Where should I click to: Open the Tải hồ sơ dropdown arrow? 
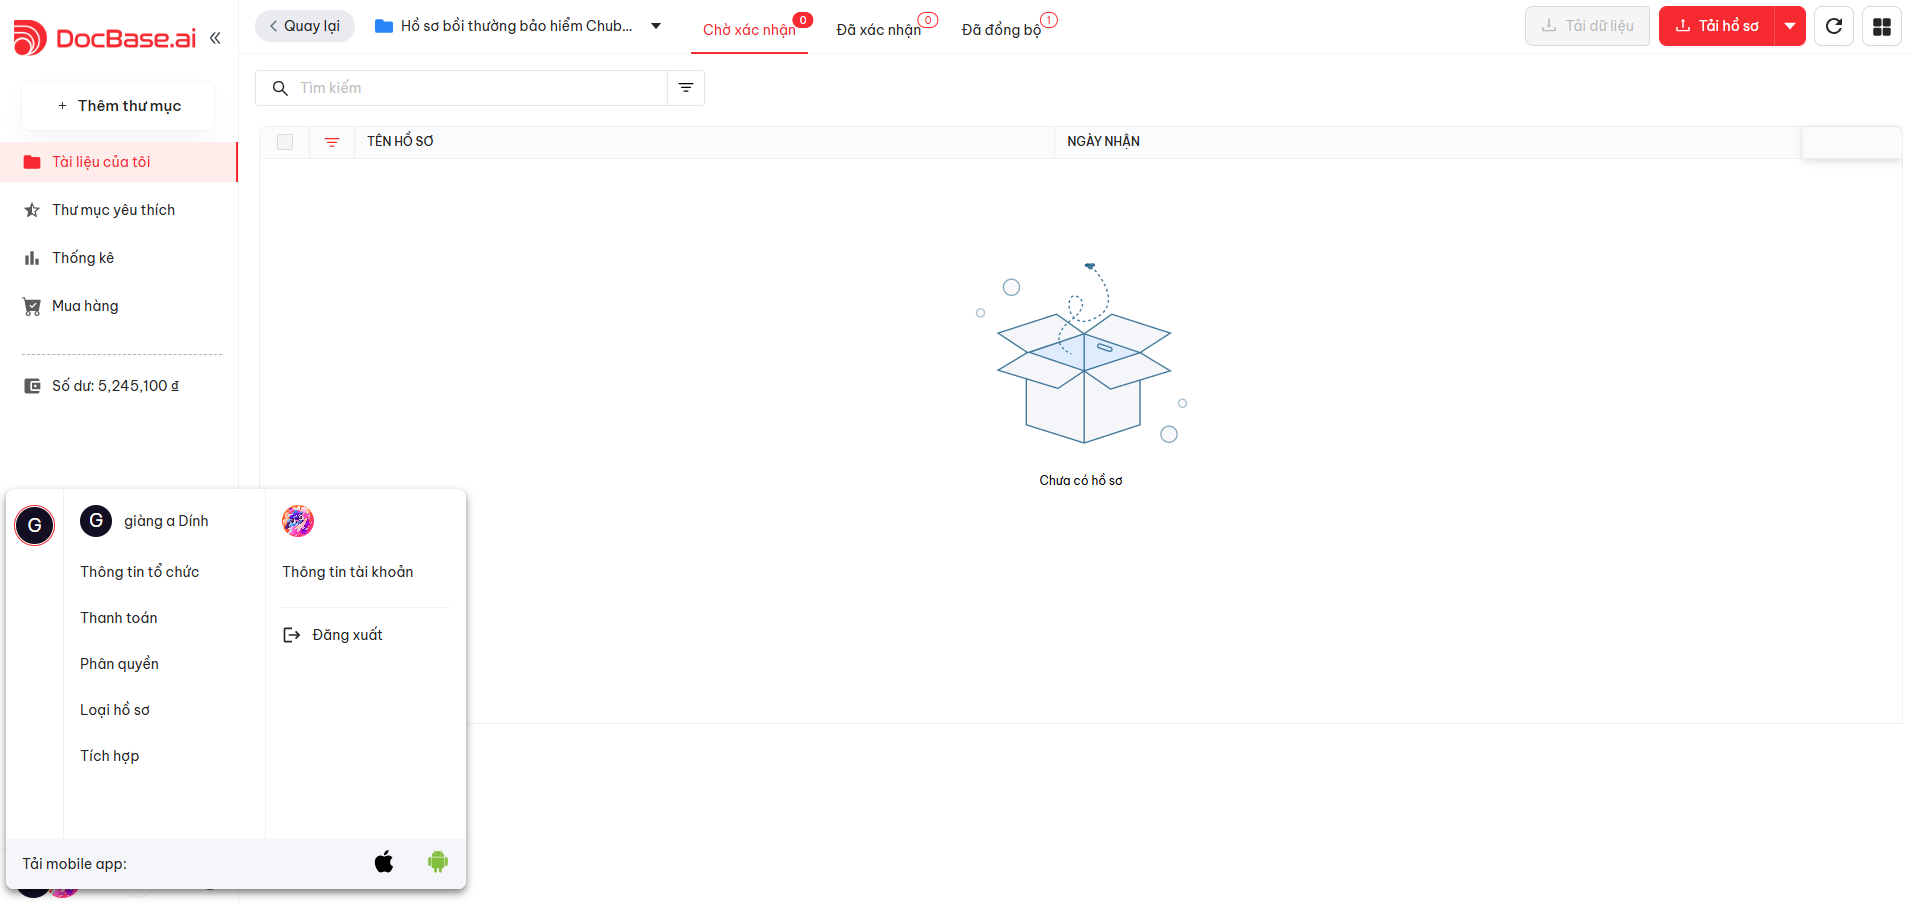click(1790, 26)
